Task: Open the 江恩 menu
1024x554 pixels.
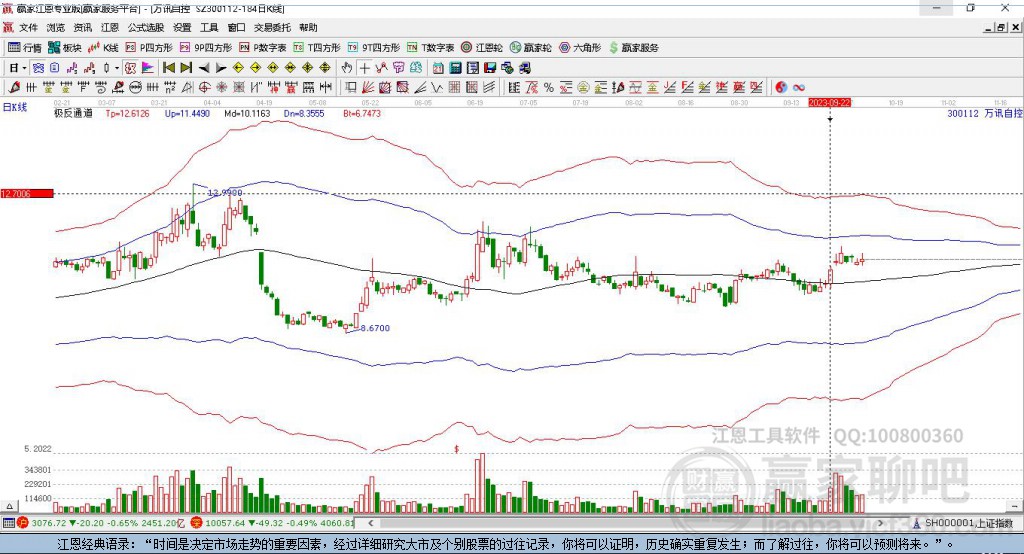Action: click(x=110, y=27)
